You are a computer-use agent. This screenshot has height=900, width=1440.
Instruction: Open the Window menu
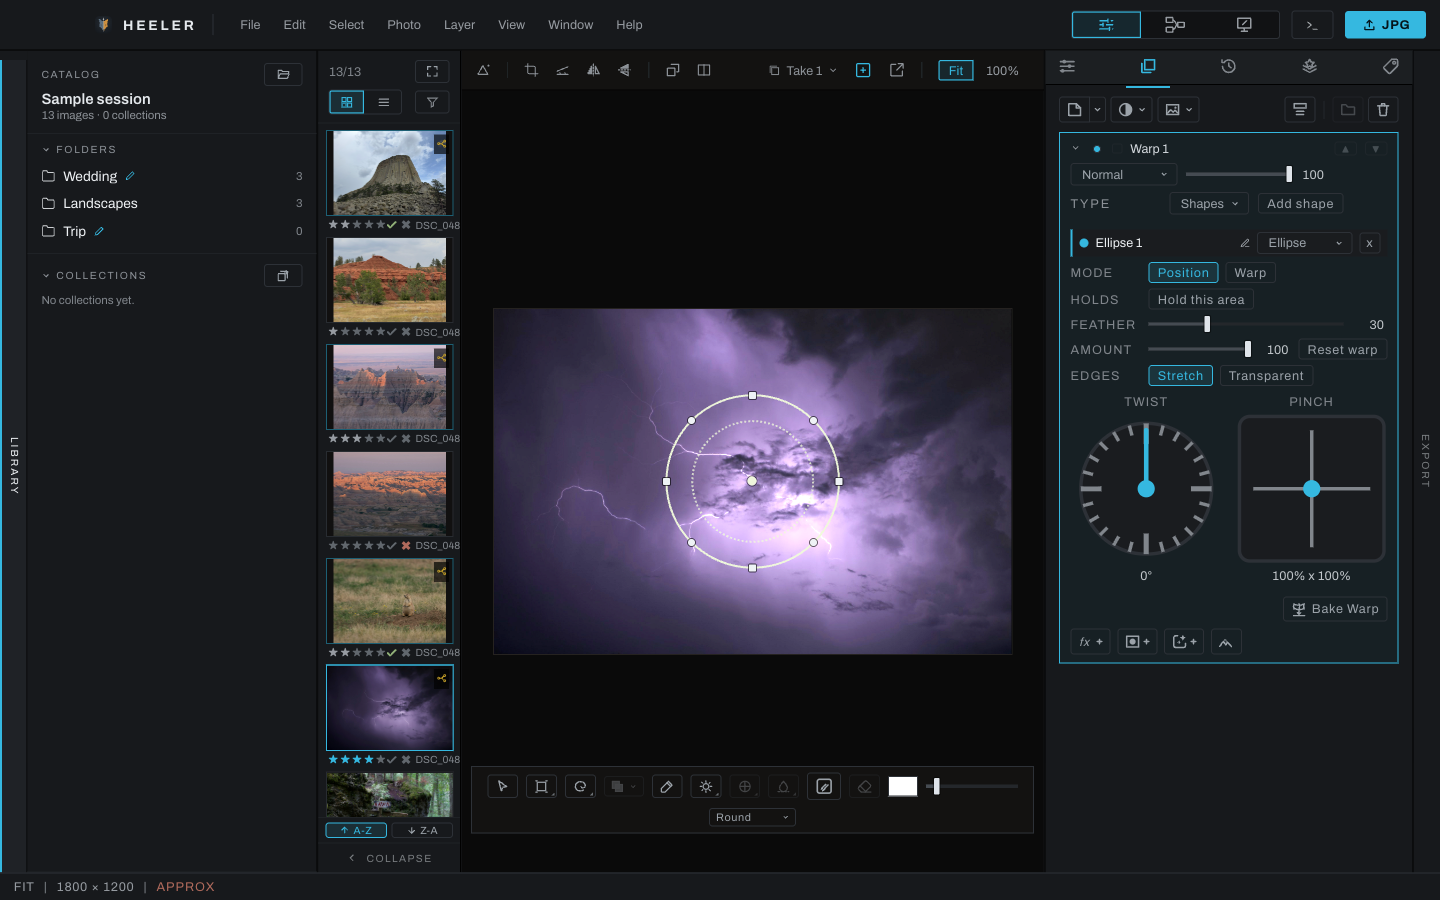(570, 25)
